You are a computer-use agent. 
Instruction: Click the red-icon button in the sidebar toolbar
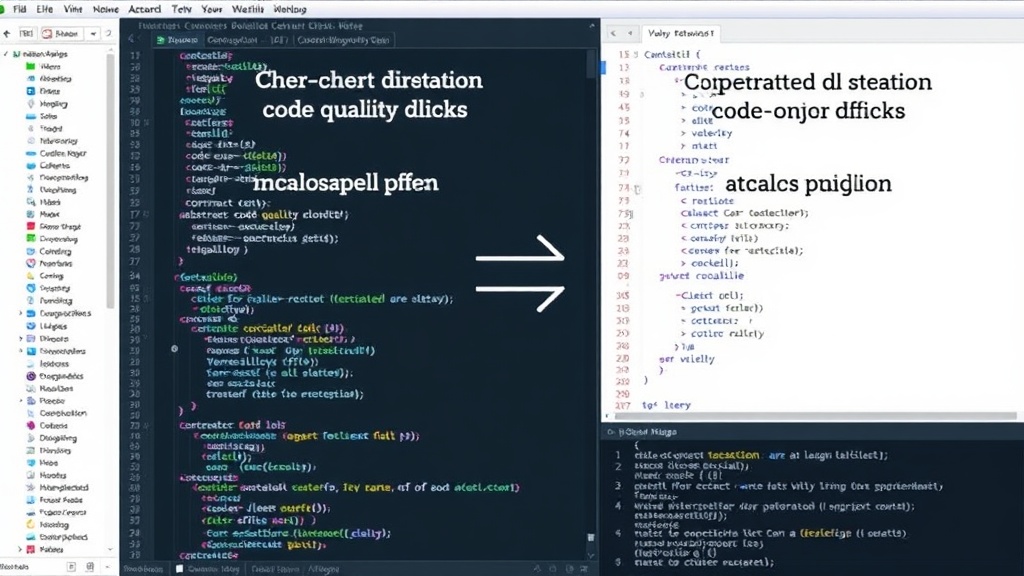point(60,33)
